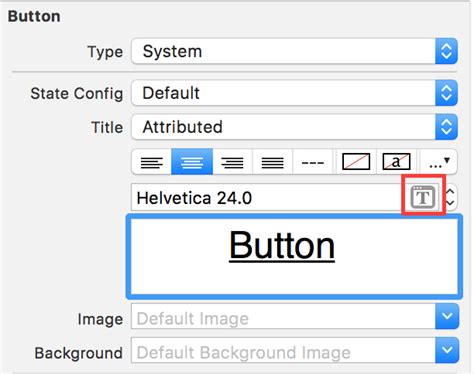The width and height of the screenshot is (474, 374).
Task: Increase font size with stepper up arrow
Action: pyautogui.click(x=450, y=192)
